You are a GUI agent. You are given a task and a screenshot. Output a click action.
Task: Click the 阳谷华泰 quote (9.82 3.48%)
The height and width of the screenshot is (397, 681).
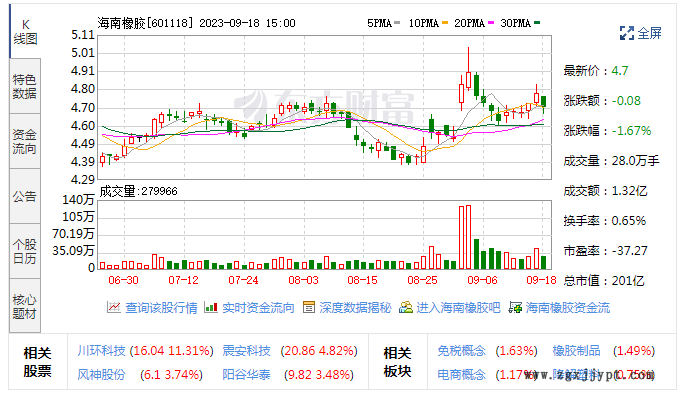(319, 374)
